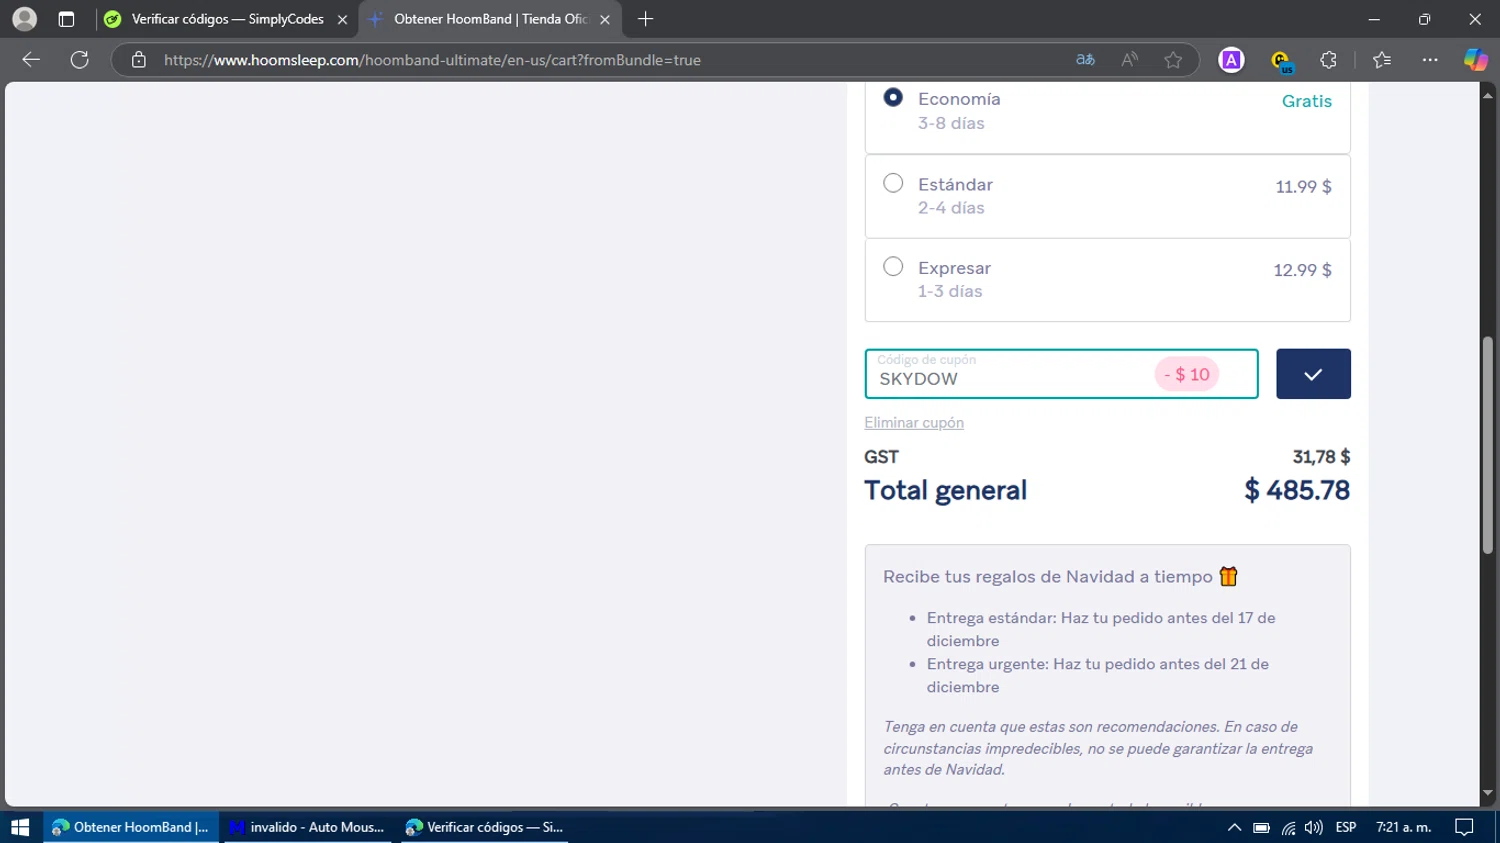Open Verificar códigos taskbar window

tap(485, 827)
